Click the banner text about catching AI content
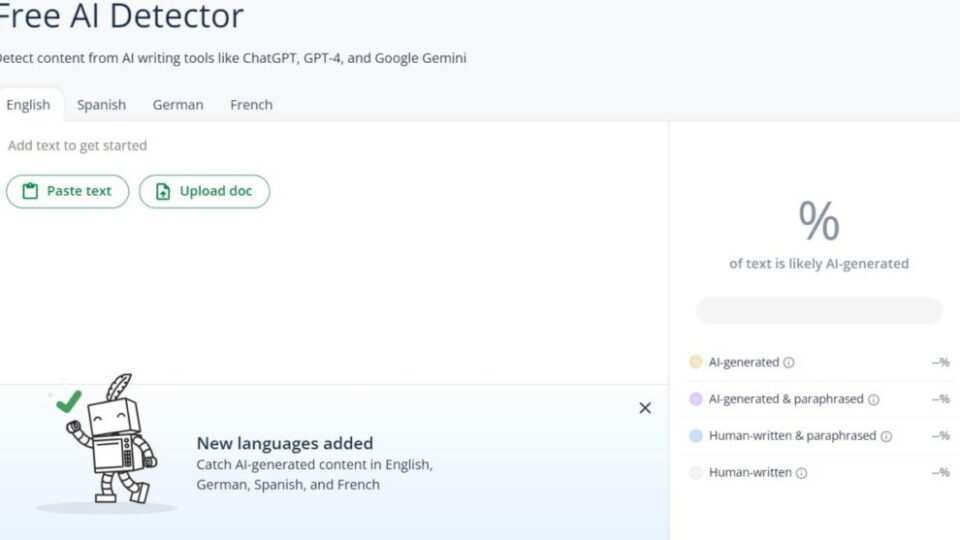 pyautogui.click(x=315, y=474)
